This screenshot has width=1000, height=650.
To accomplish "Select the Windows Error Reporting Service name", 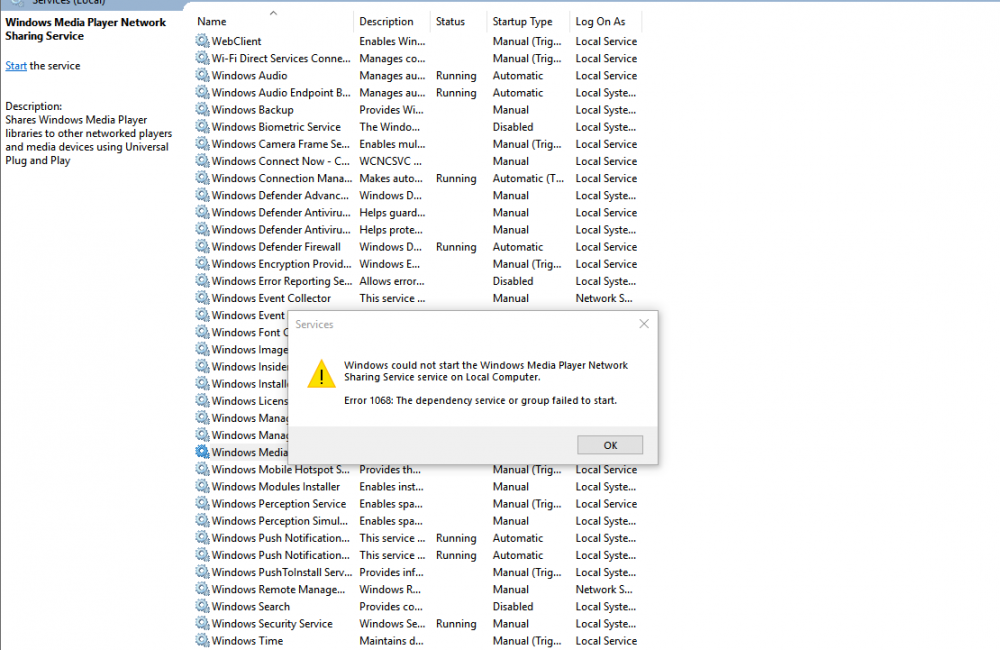I will [282, 281].
